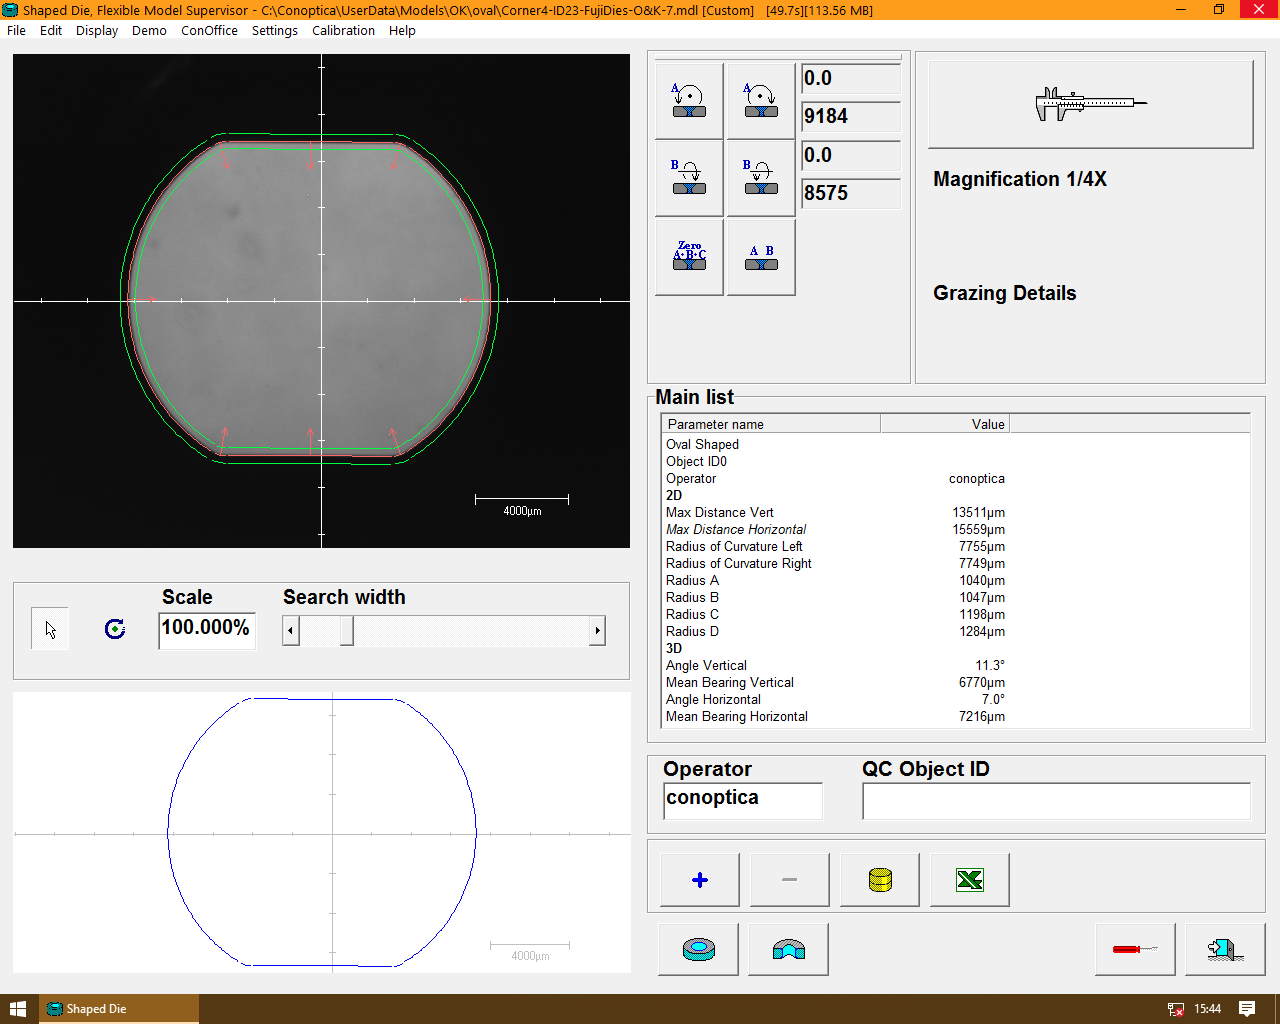Screen dimensions: 1280x1024
Task: Click the circular refresh icon beside Scale
Action: click(x=115, y=629)
